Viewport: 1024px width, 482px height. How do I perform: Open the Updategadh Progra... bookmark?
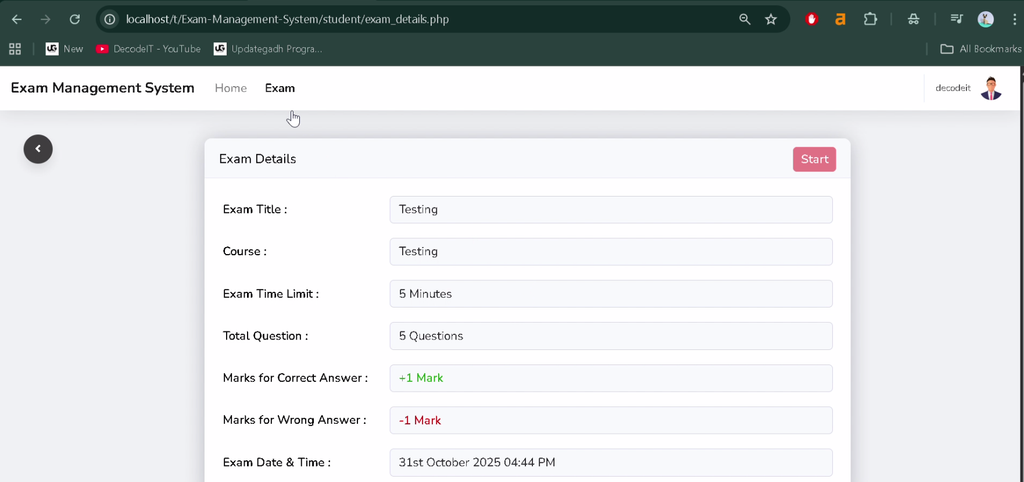pos(268,48)
